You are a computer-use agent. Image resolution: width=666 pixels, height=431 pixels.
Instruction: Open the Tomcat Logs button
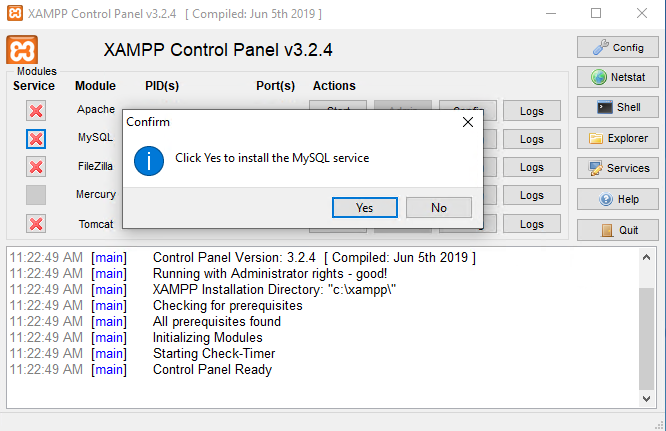(531, 225)
